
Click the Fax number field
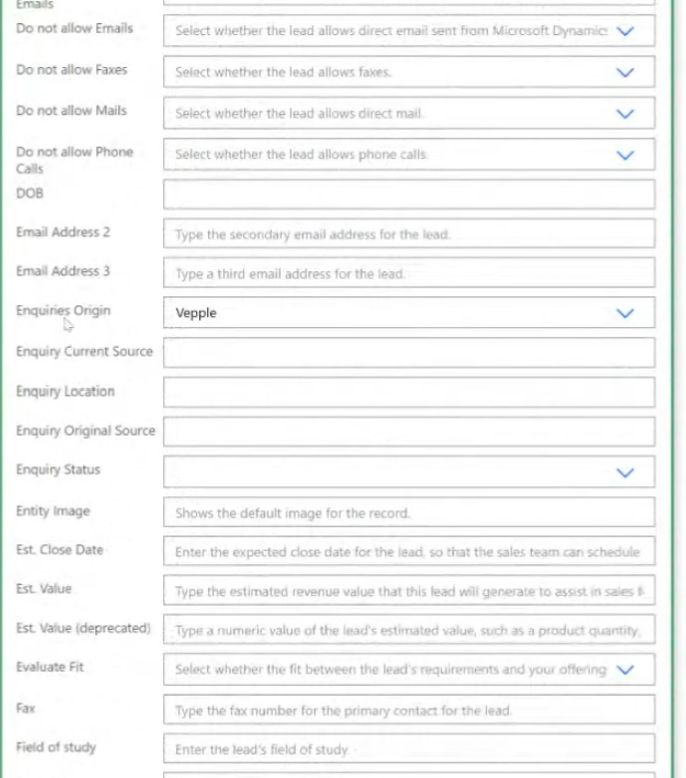coord(409,710)
